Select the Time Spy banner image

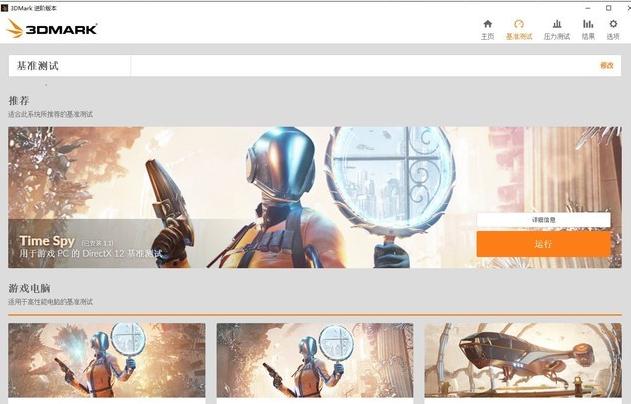coord(315,198)
